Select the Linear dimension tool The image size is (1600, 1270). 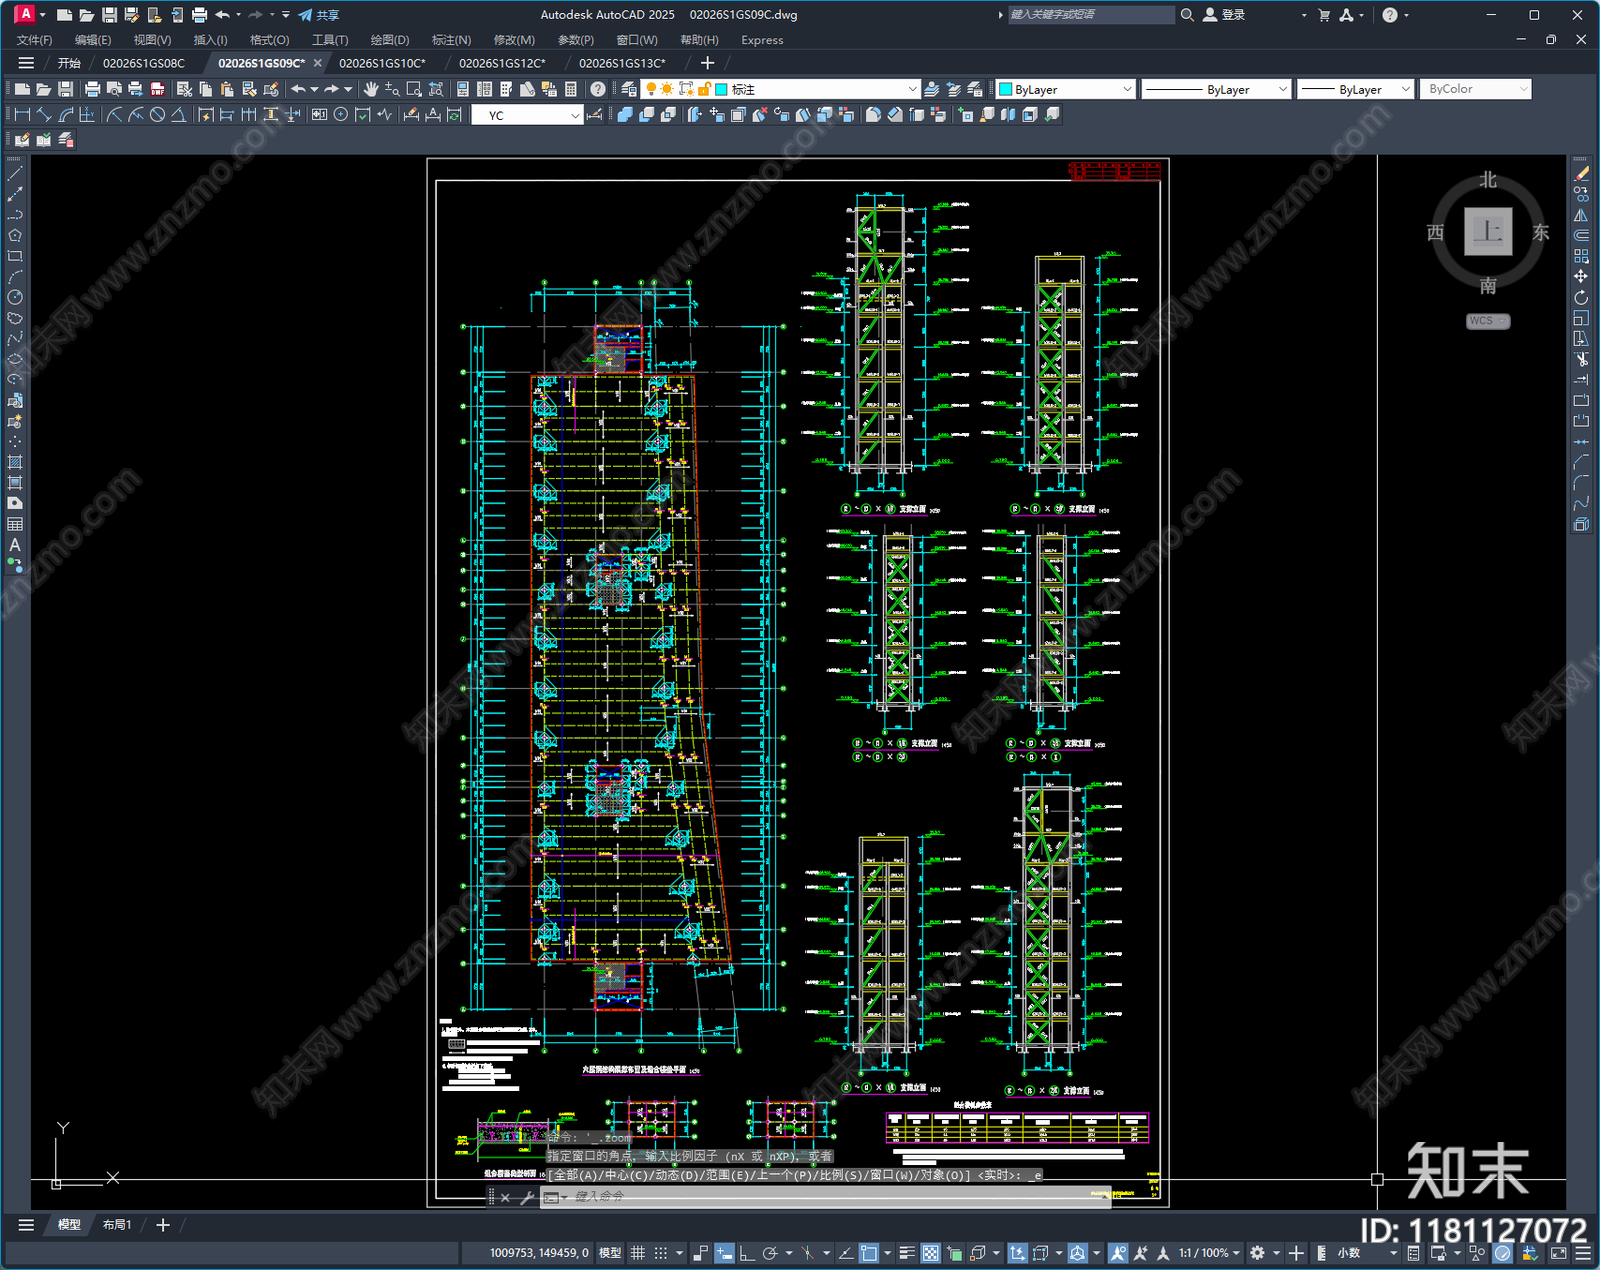coord(22,115)
